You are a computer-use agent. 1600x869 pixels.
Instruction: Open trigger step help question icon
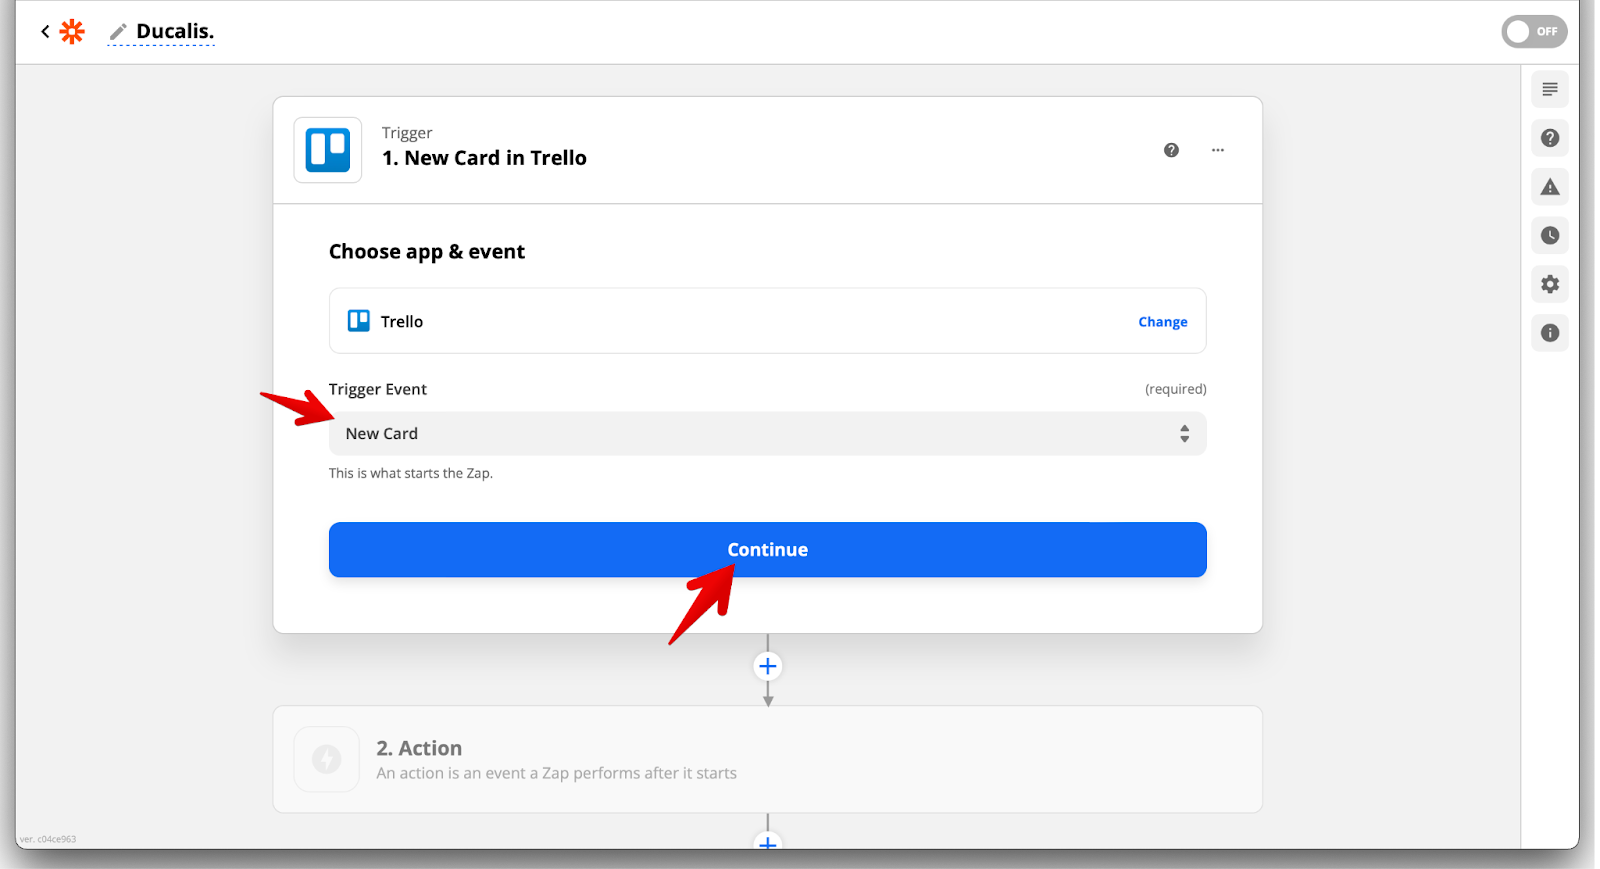(x=1171, y=150)
